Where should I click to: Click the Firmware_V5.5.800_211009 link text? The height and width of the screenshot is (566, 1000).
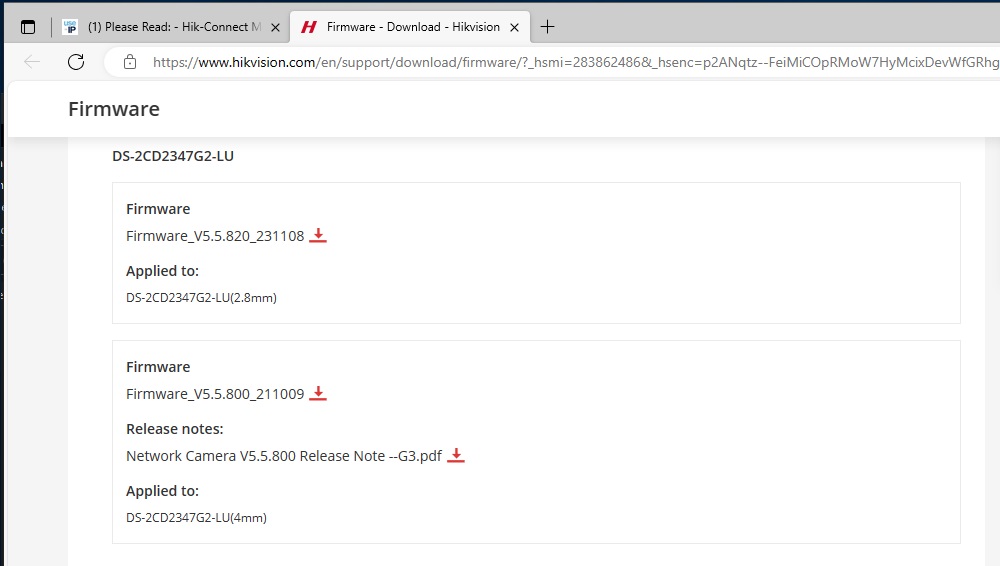pyautogui.click(x=215, y=394)
